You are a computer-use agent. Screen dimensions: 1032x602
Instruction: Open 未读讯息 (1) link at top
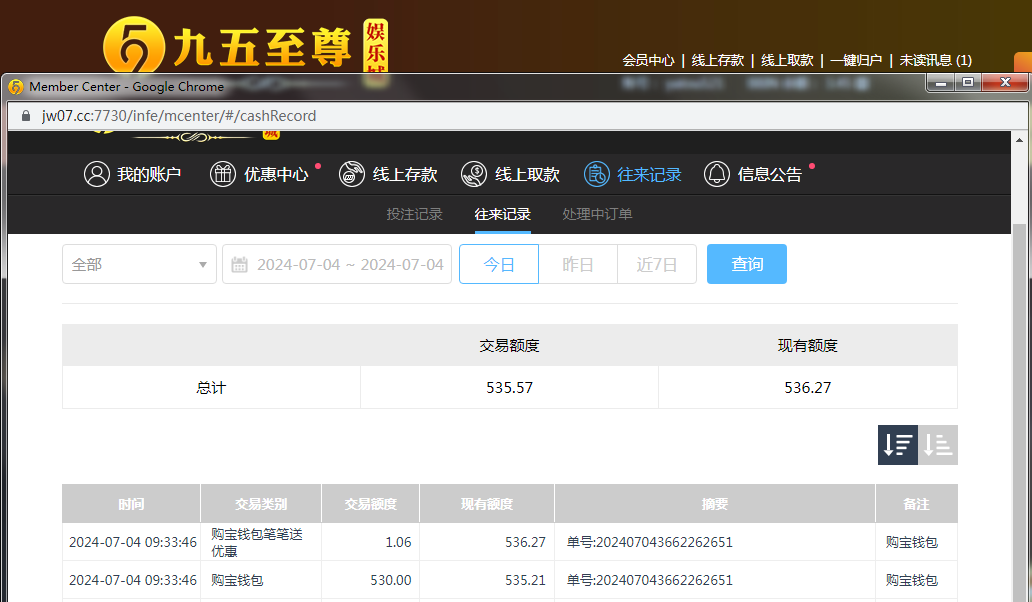click(x=935, y=60)
